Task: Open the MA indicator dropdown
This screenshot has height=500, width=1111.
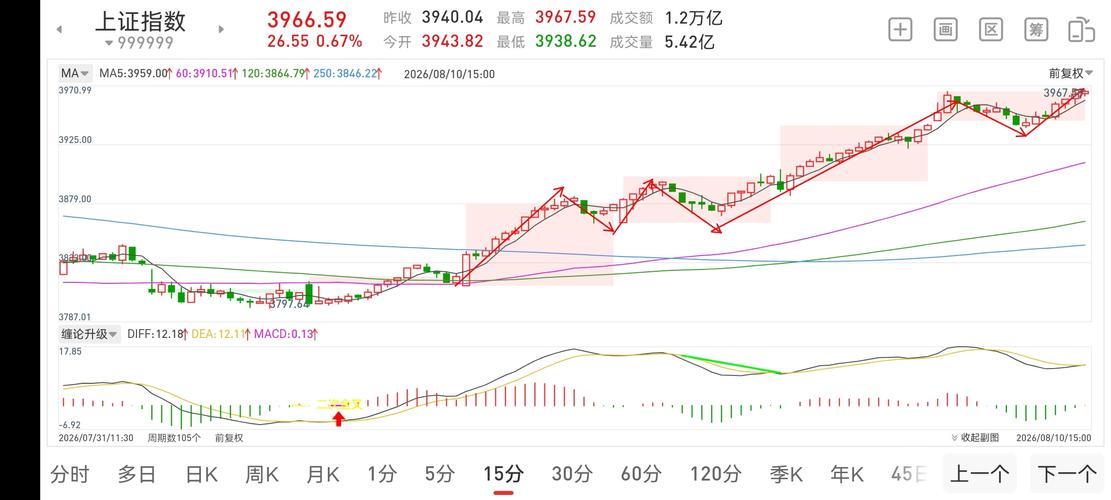Action: 75,73
